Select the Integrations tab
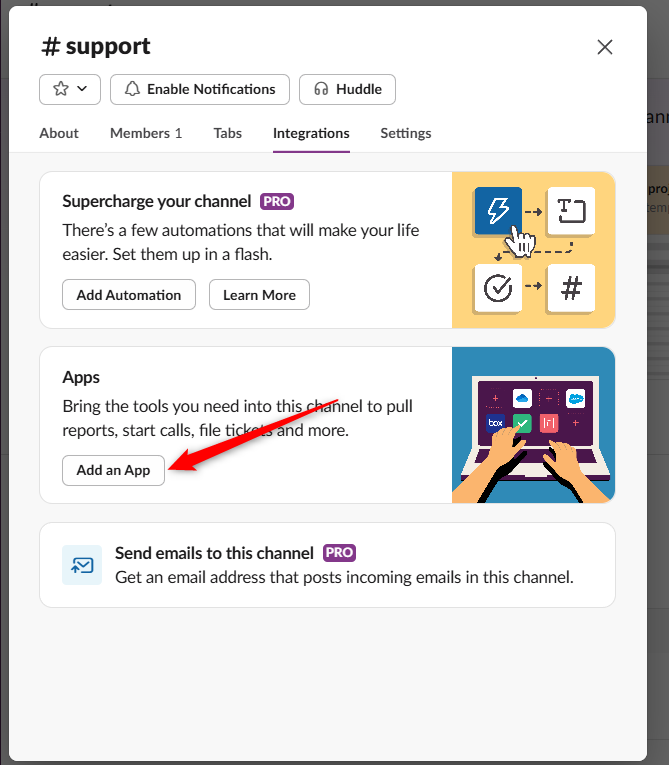Image resolution: width=669 pixels, height=765 pixels. coord(311,133)
